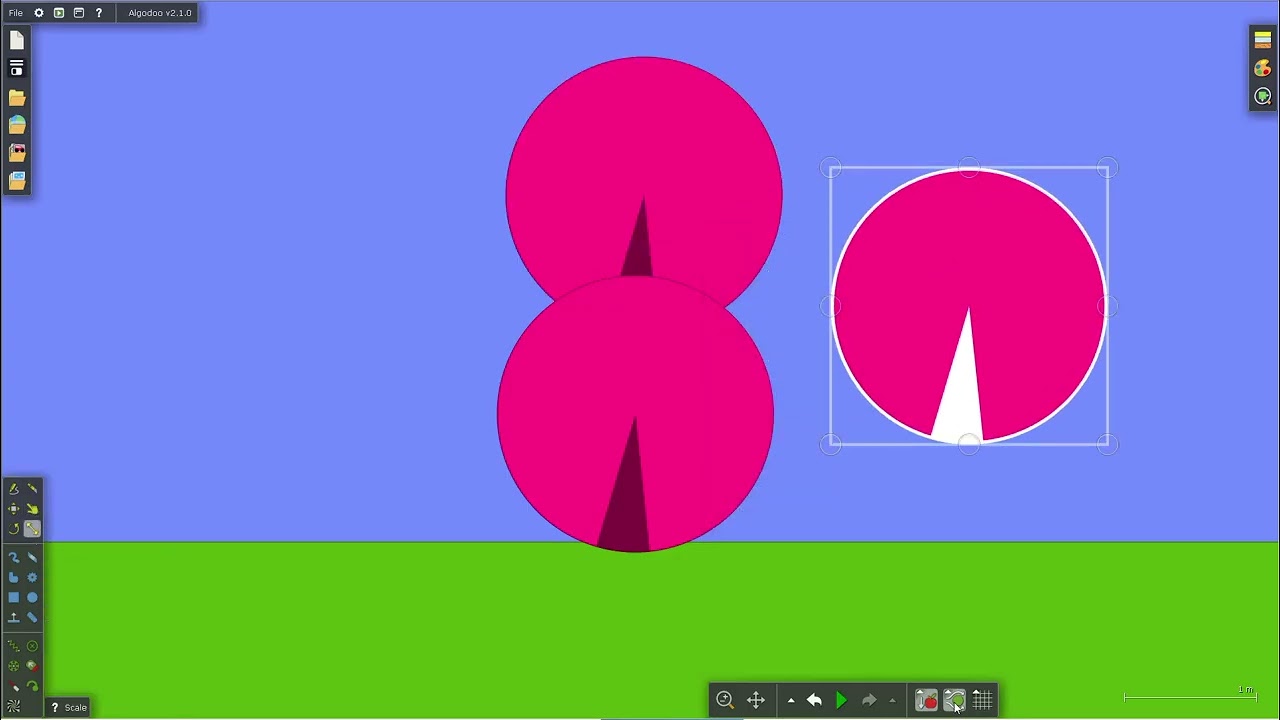Select the Pan tool in bottom bar
The height and width of the screenshot is (720, 1280).
click(756, 700)
